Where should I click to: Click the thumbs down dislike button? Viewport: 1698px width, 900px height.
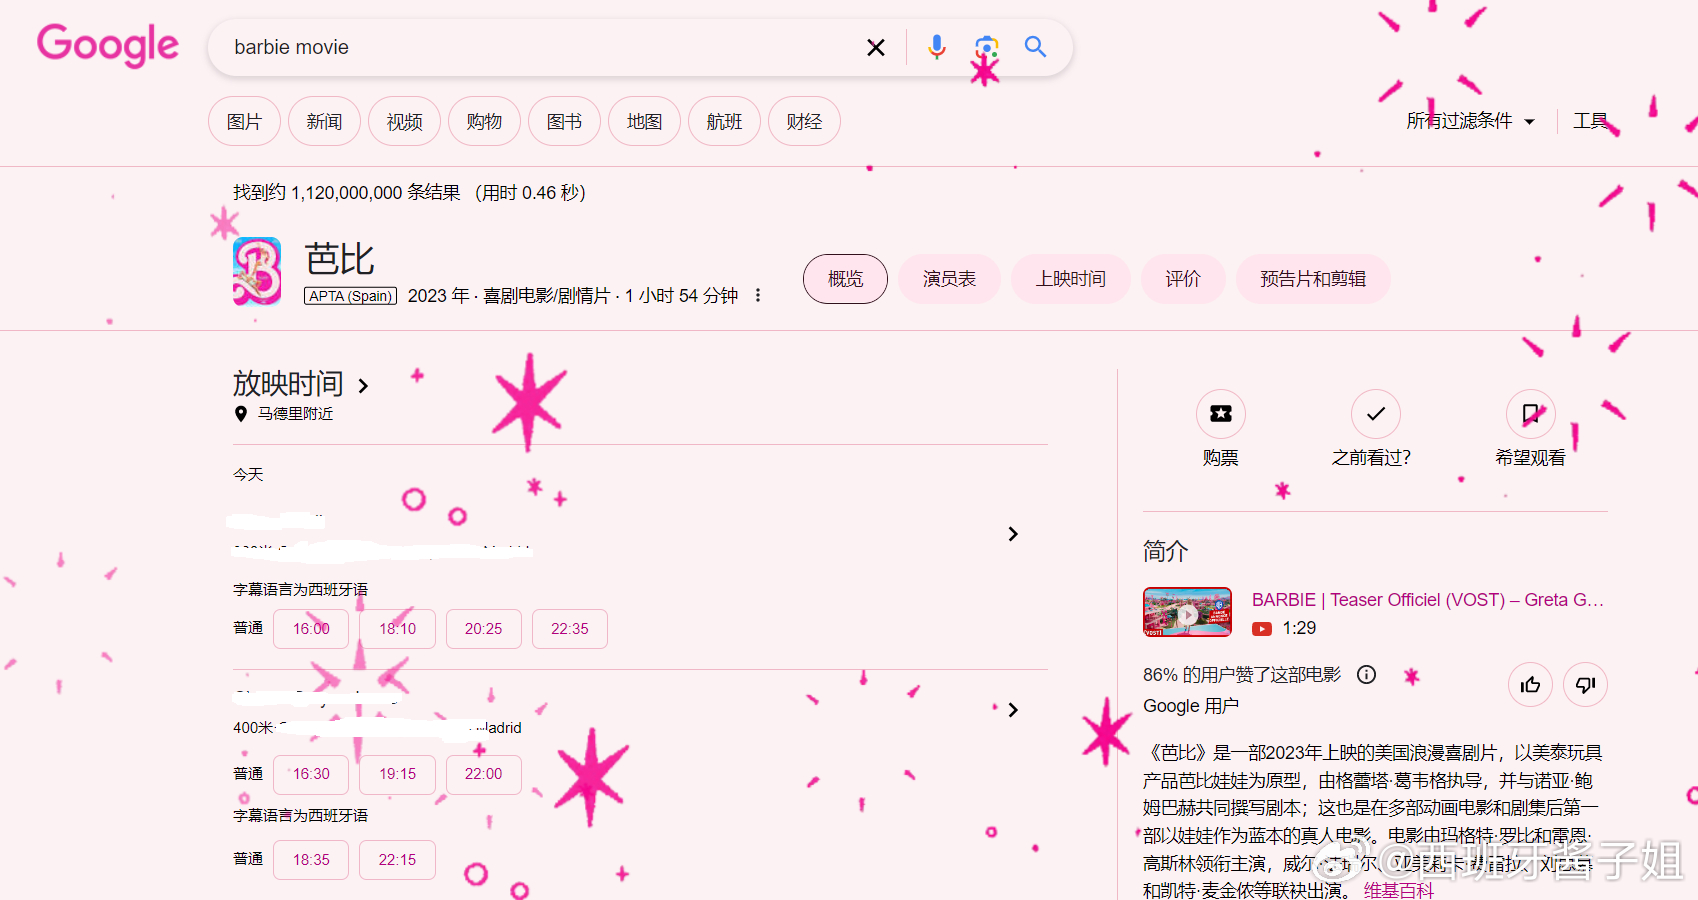coord(1585,685)
